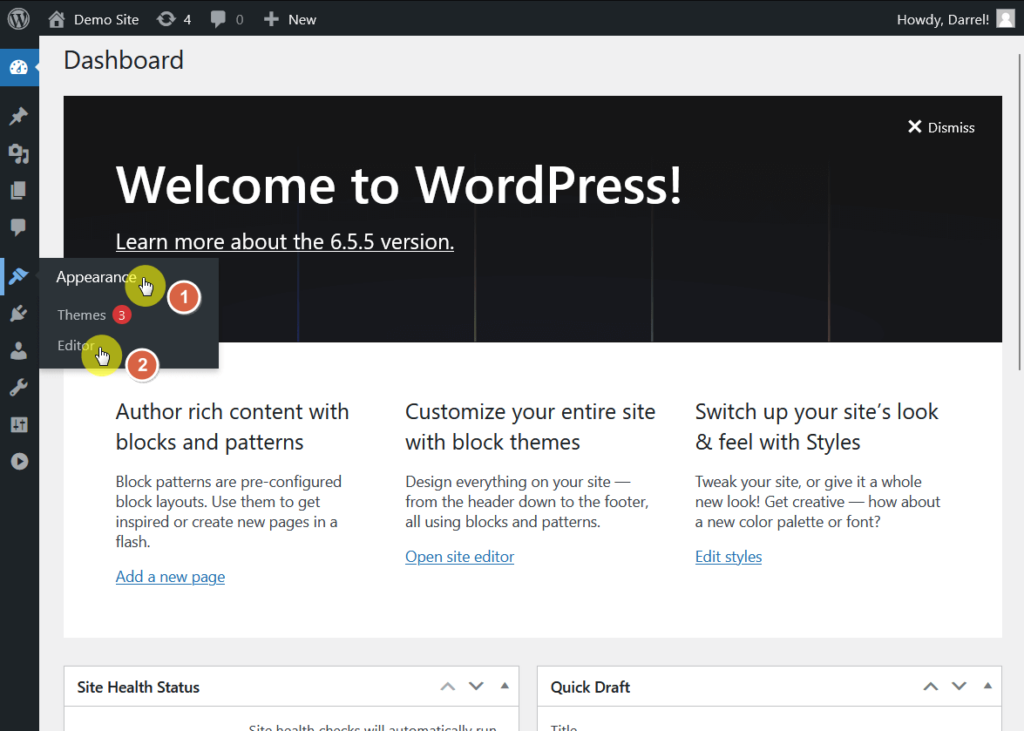Move Site Health Status widget up
Viewport: 1024px width, 731px height.
447,687
